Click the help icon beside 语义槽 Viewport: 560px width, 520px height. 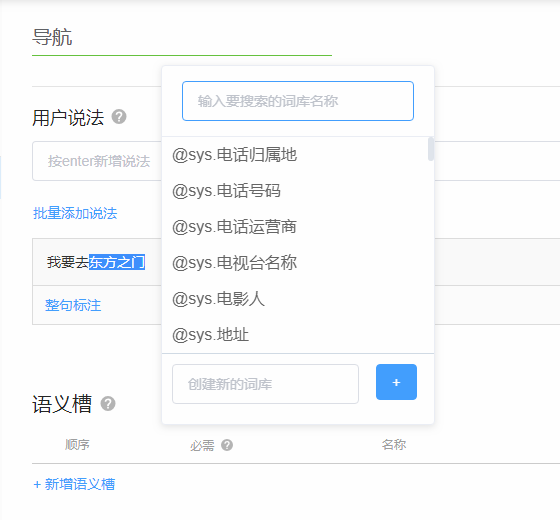[x=108, y=404]
